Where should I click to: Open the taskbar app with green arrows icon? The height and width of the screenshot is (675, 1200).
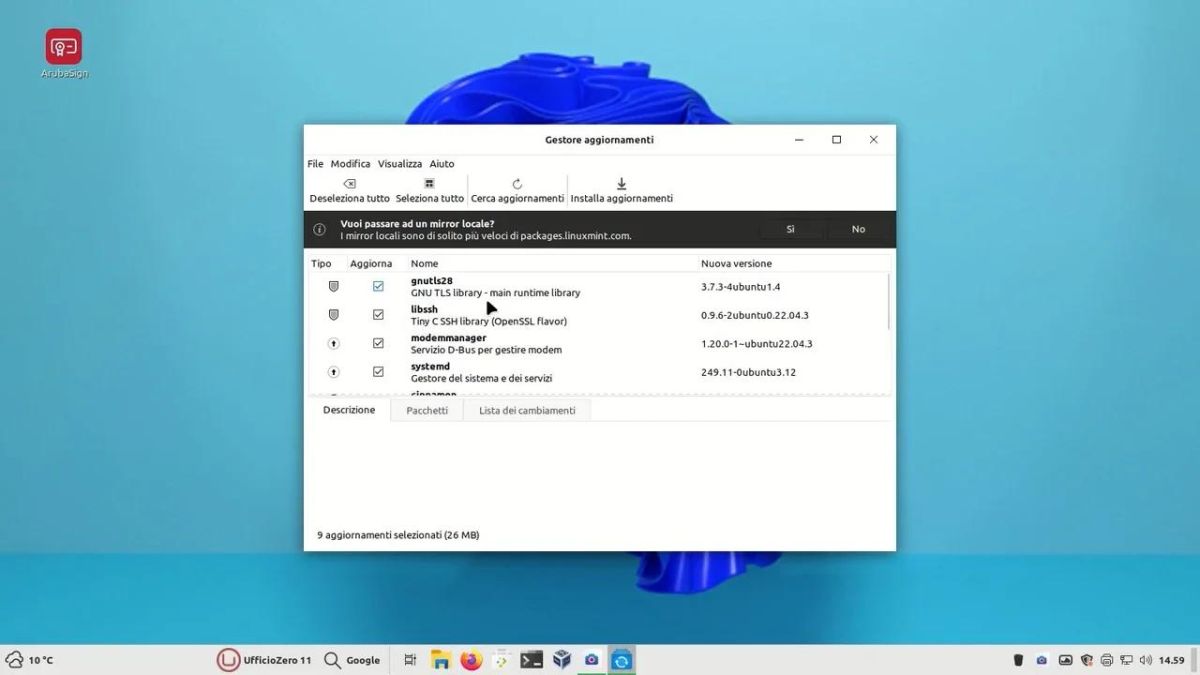pyautogui.click(x=501, y=660)
